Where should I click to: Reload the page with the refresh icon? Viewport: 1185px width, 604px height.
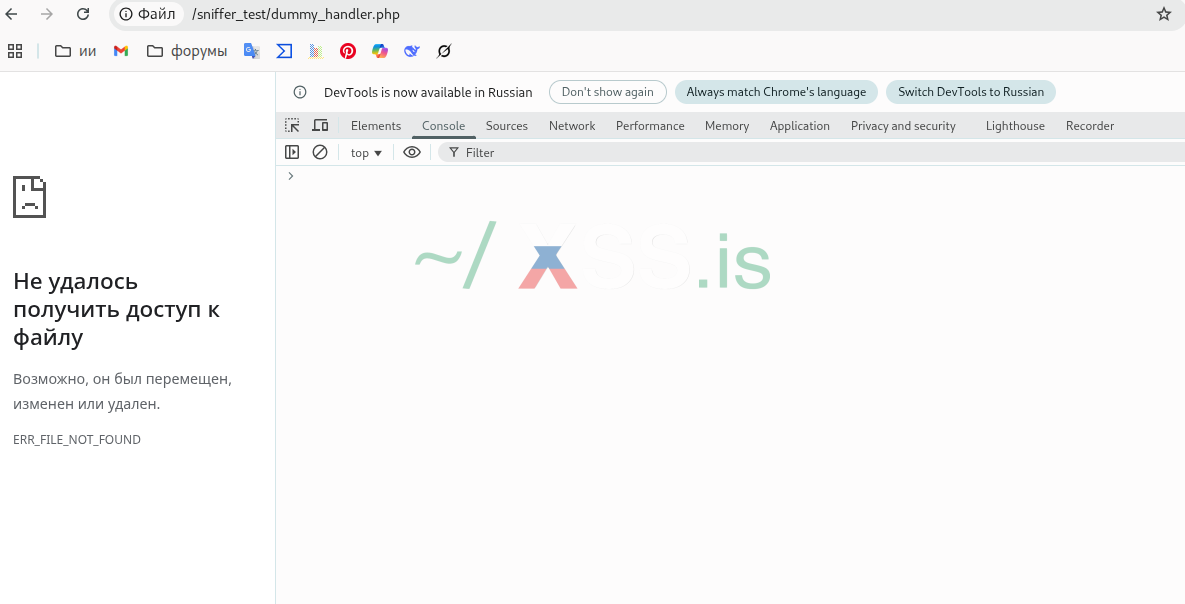pos(83,14)
